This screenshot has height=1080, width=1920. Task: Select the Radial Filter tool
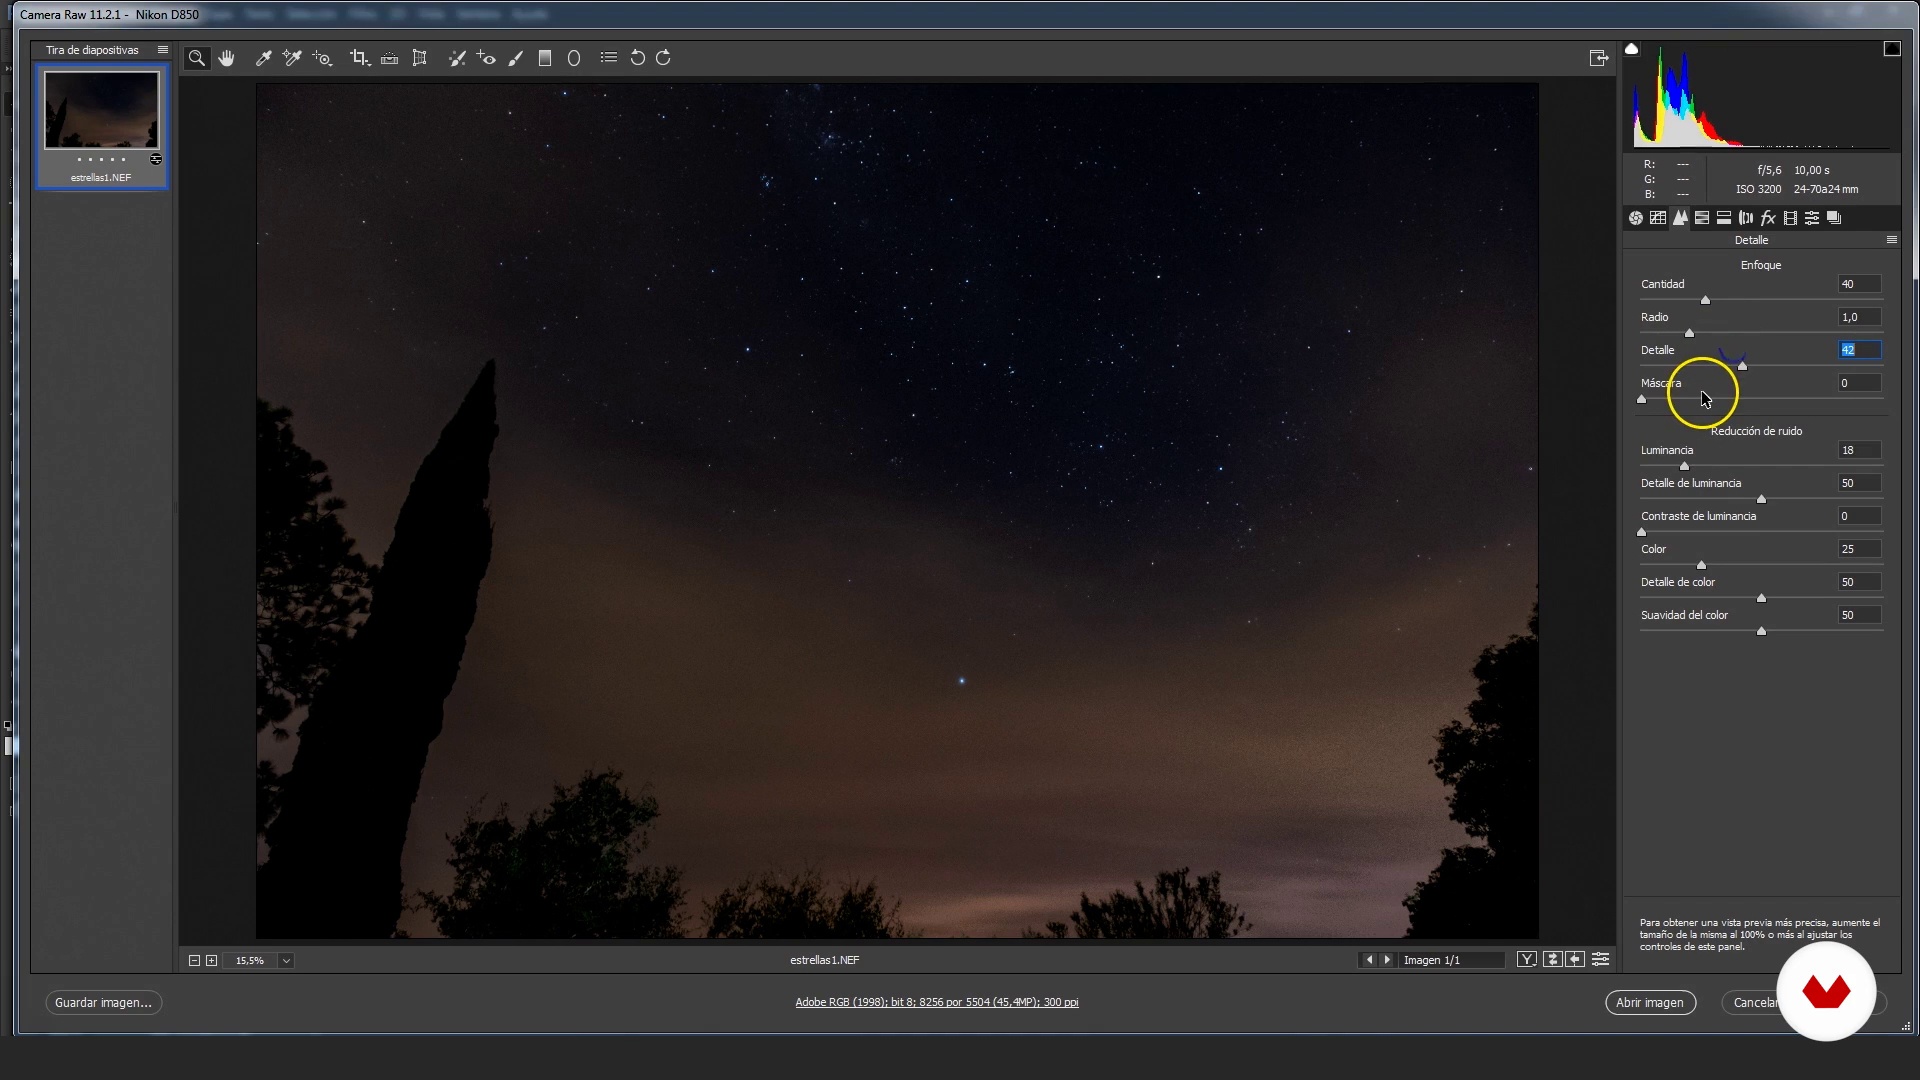pyautogui.click(x=574, y=58)
